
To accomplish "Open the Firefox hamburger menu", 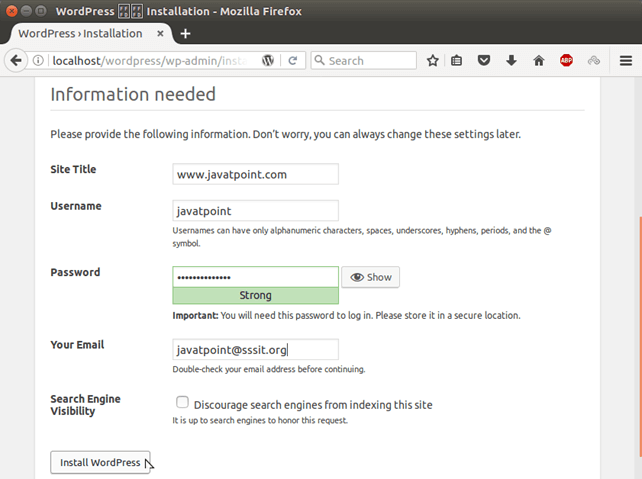I will pyautogui.click(x=626, y=61).
